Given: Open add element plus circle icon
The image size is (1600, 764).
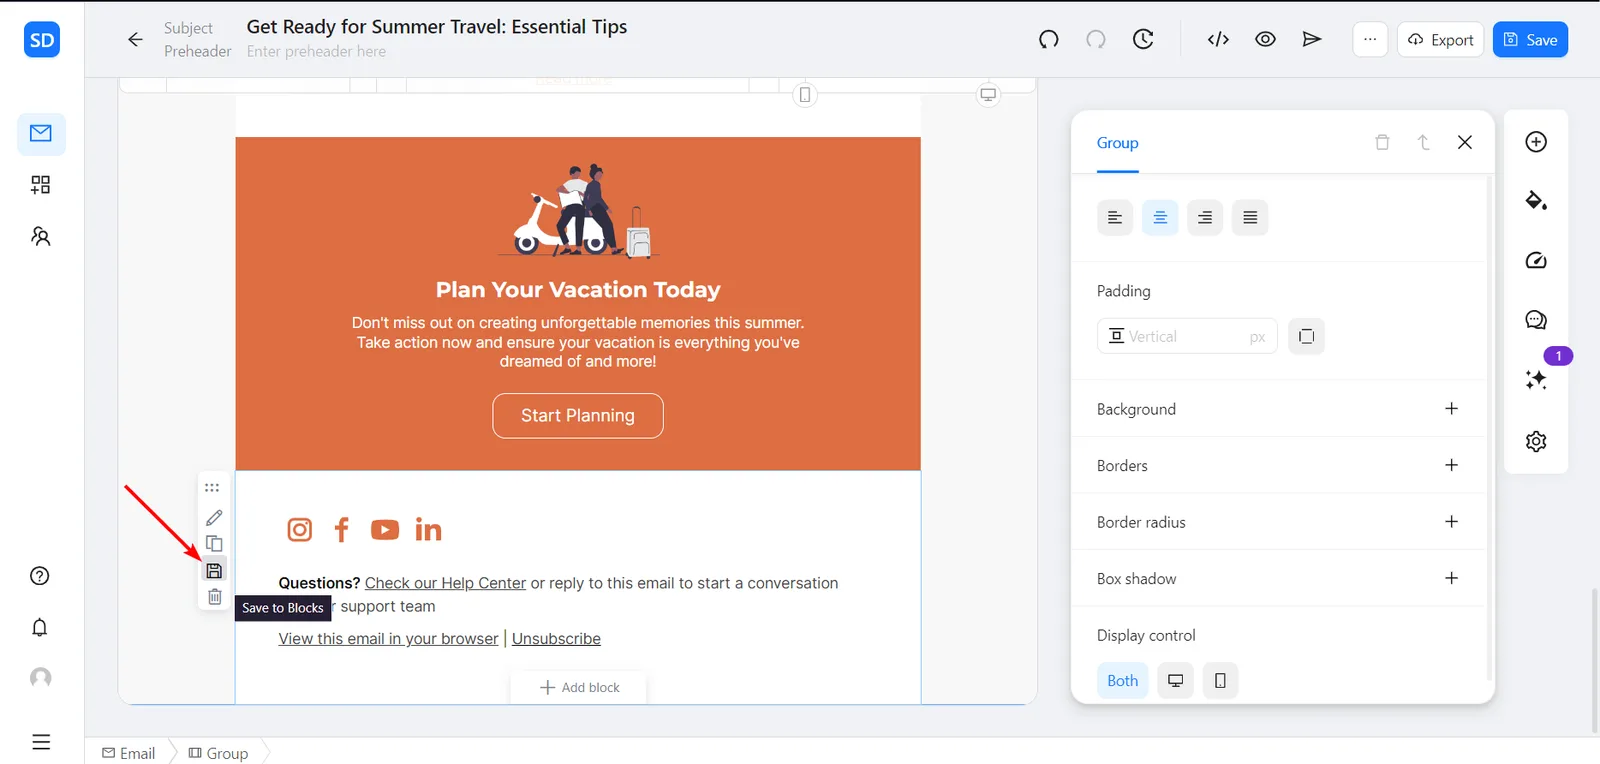Looking at the screenshot, I should click(1536, 142).
